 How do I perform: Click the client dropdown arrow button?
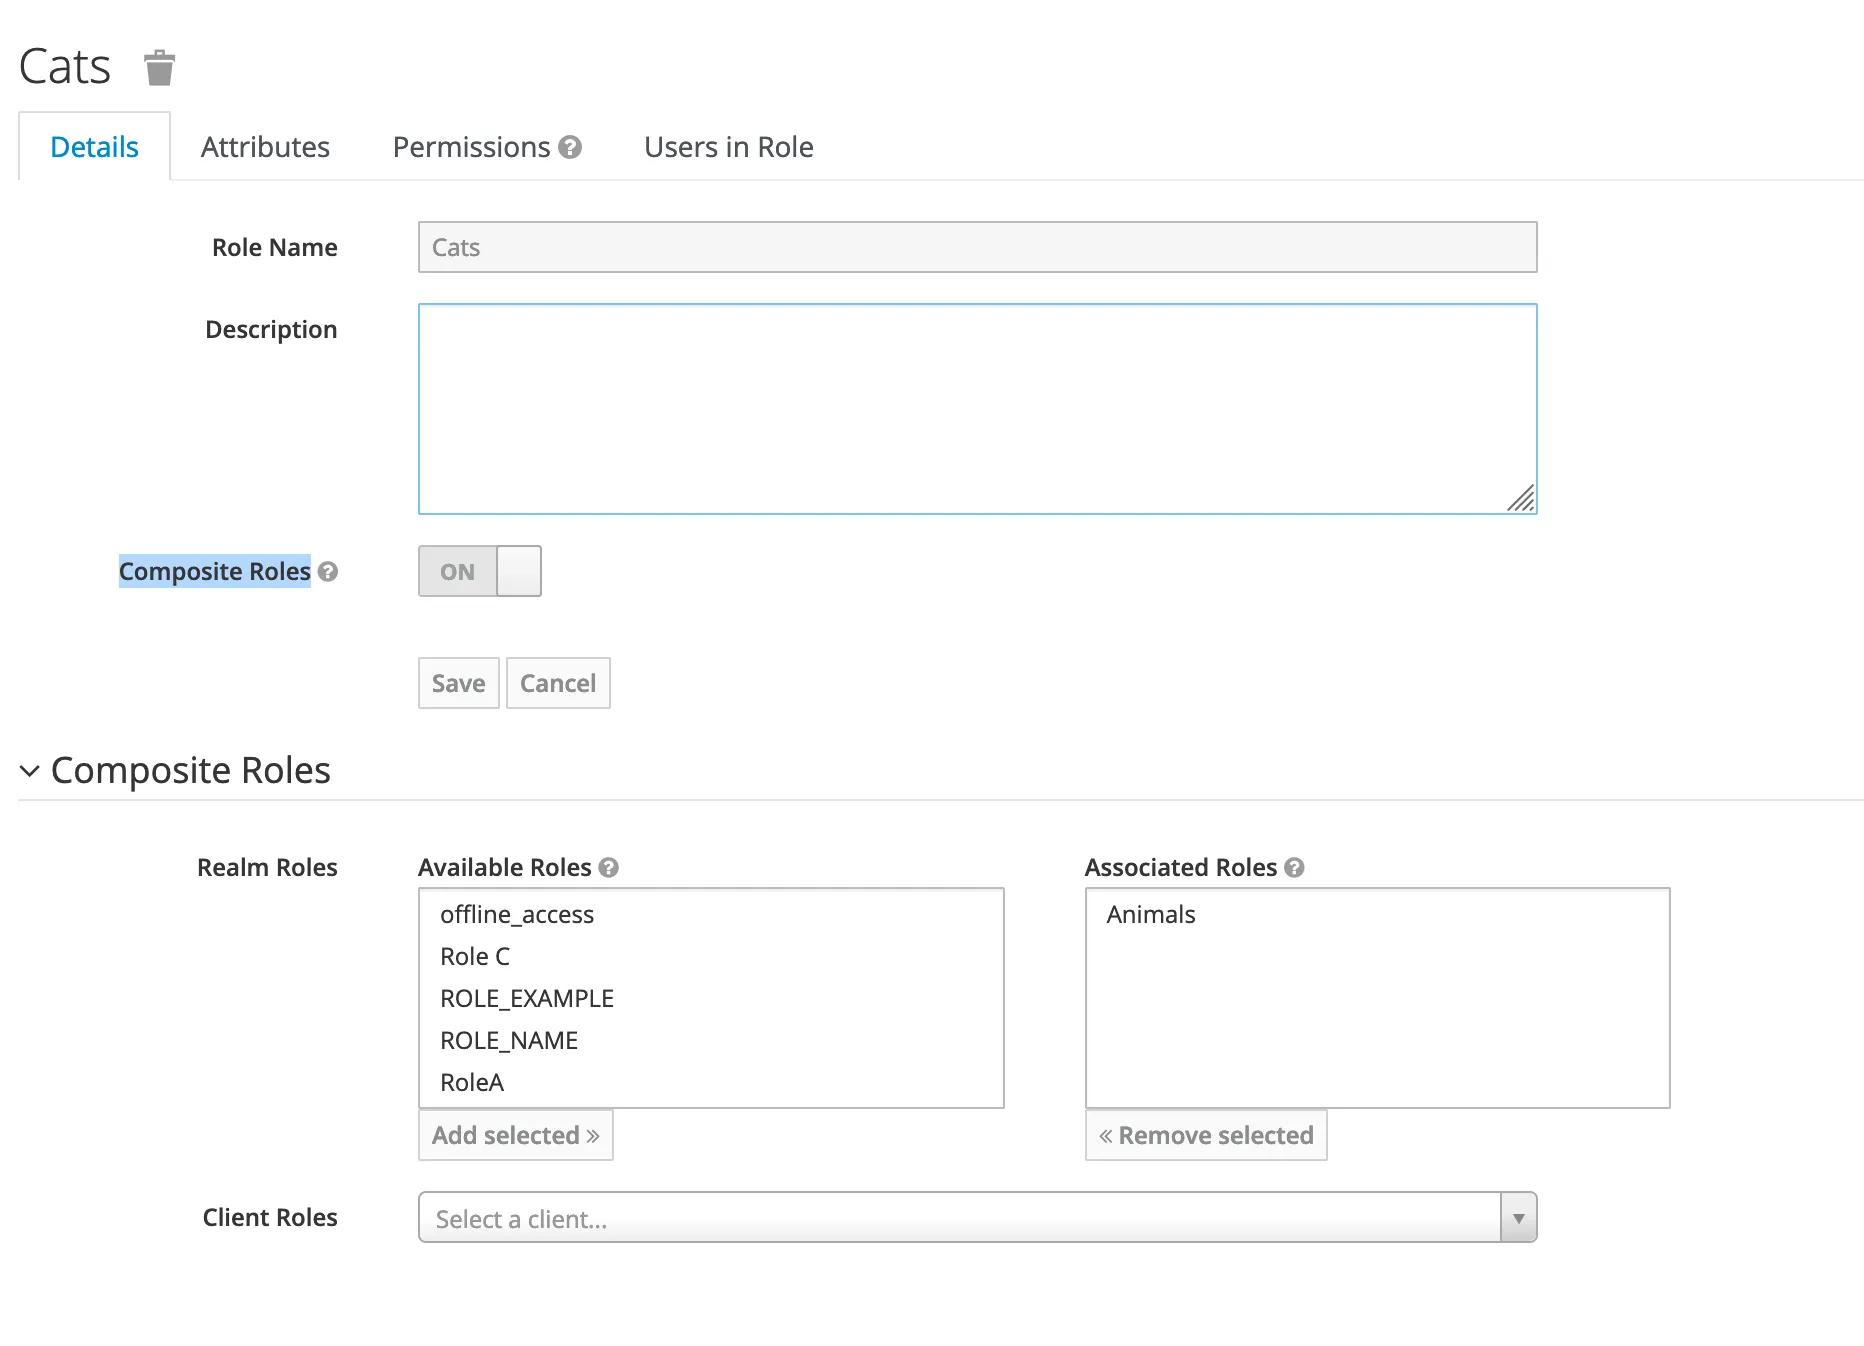[x=1518, y=1218]
